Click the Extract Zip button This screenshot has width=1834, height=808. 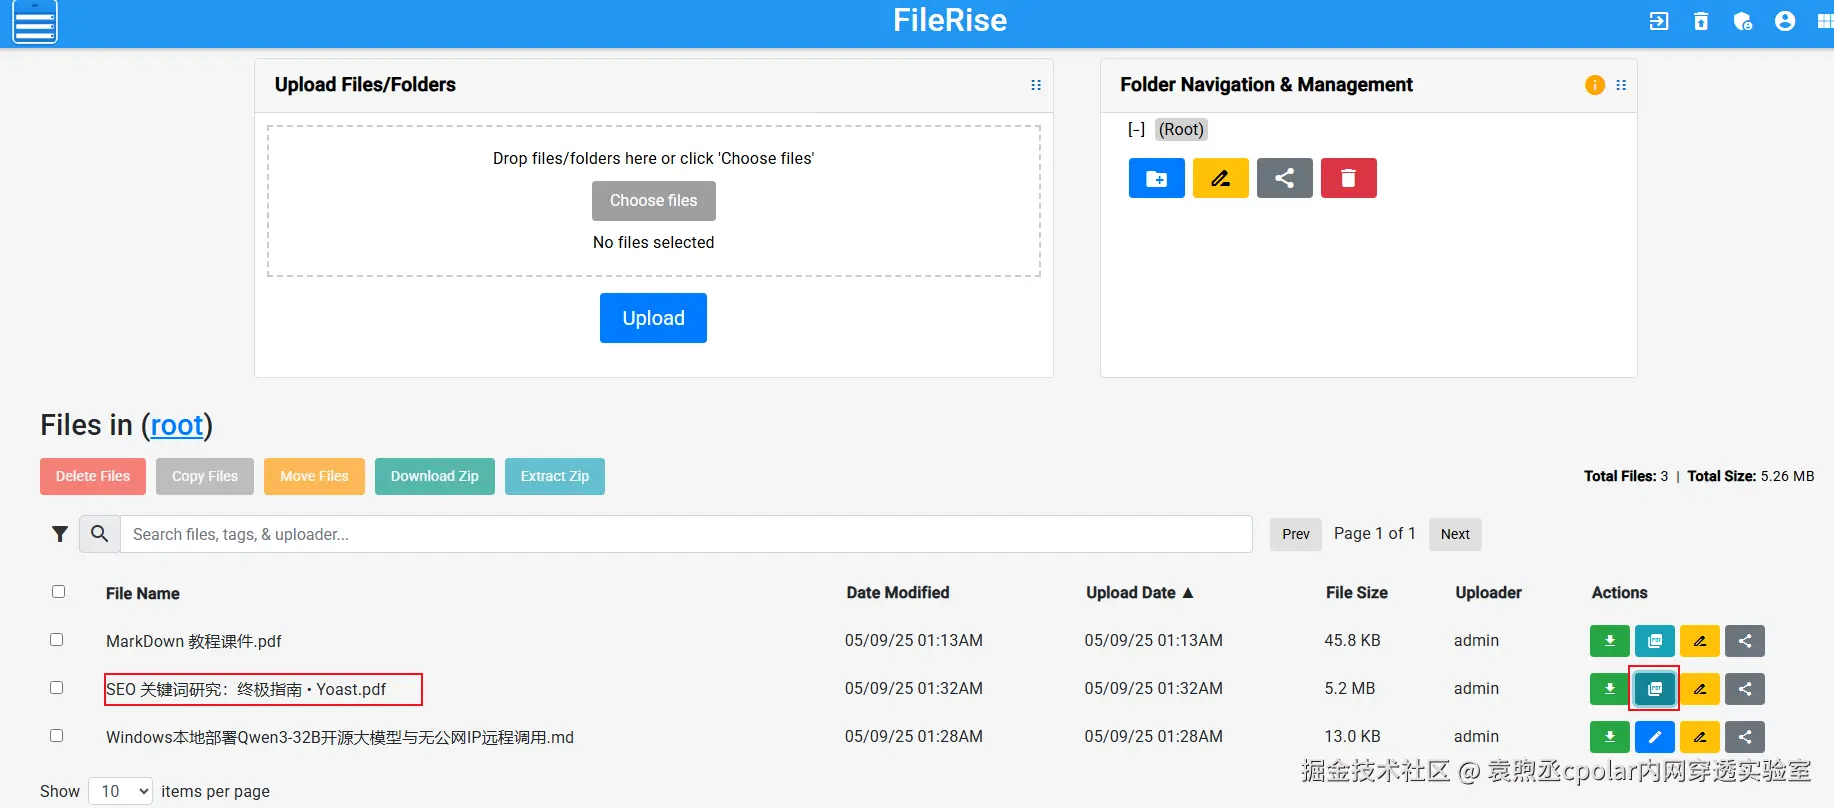[555, 477]
